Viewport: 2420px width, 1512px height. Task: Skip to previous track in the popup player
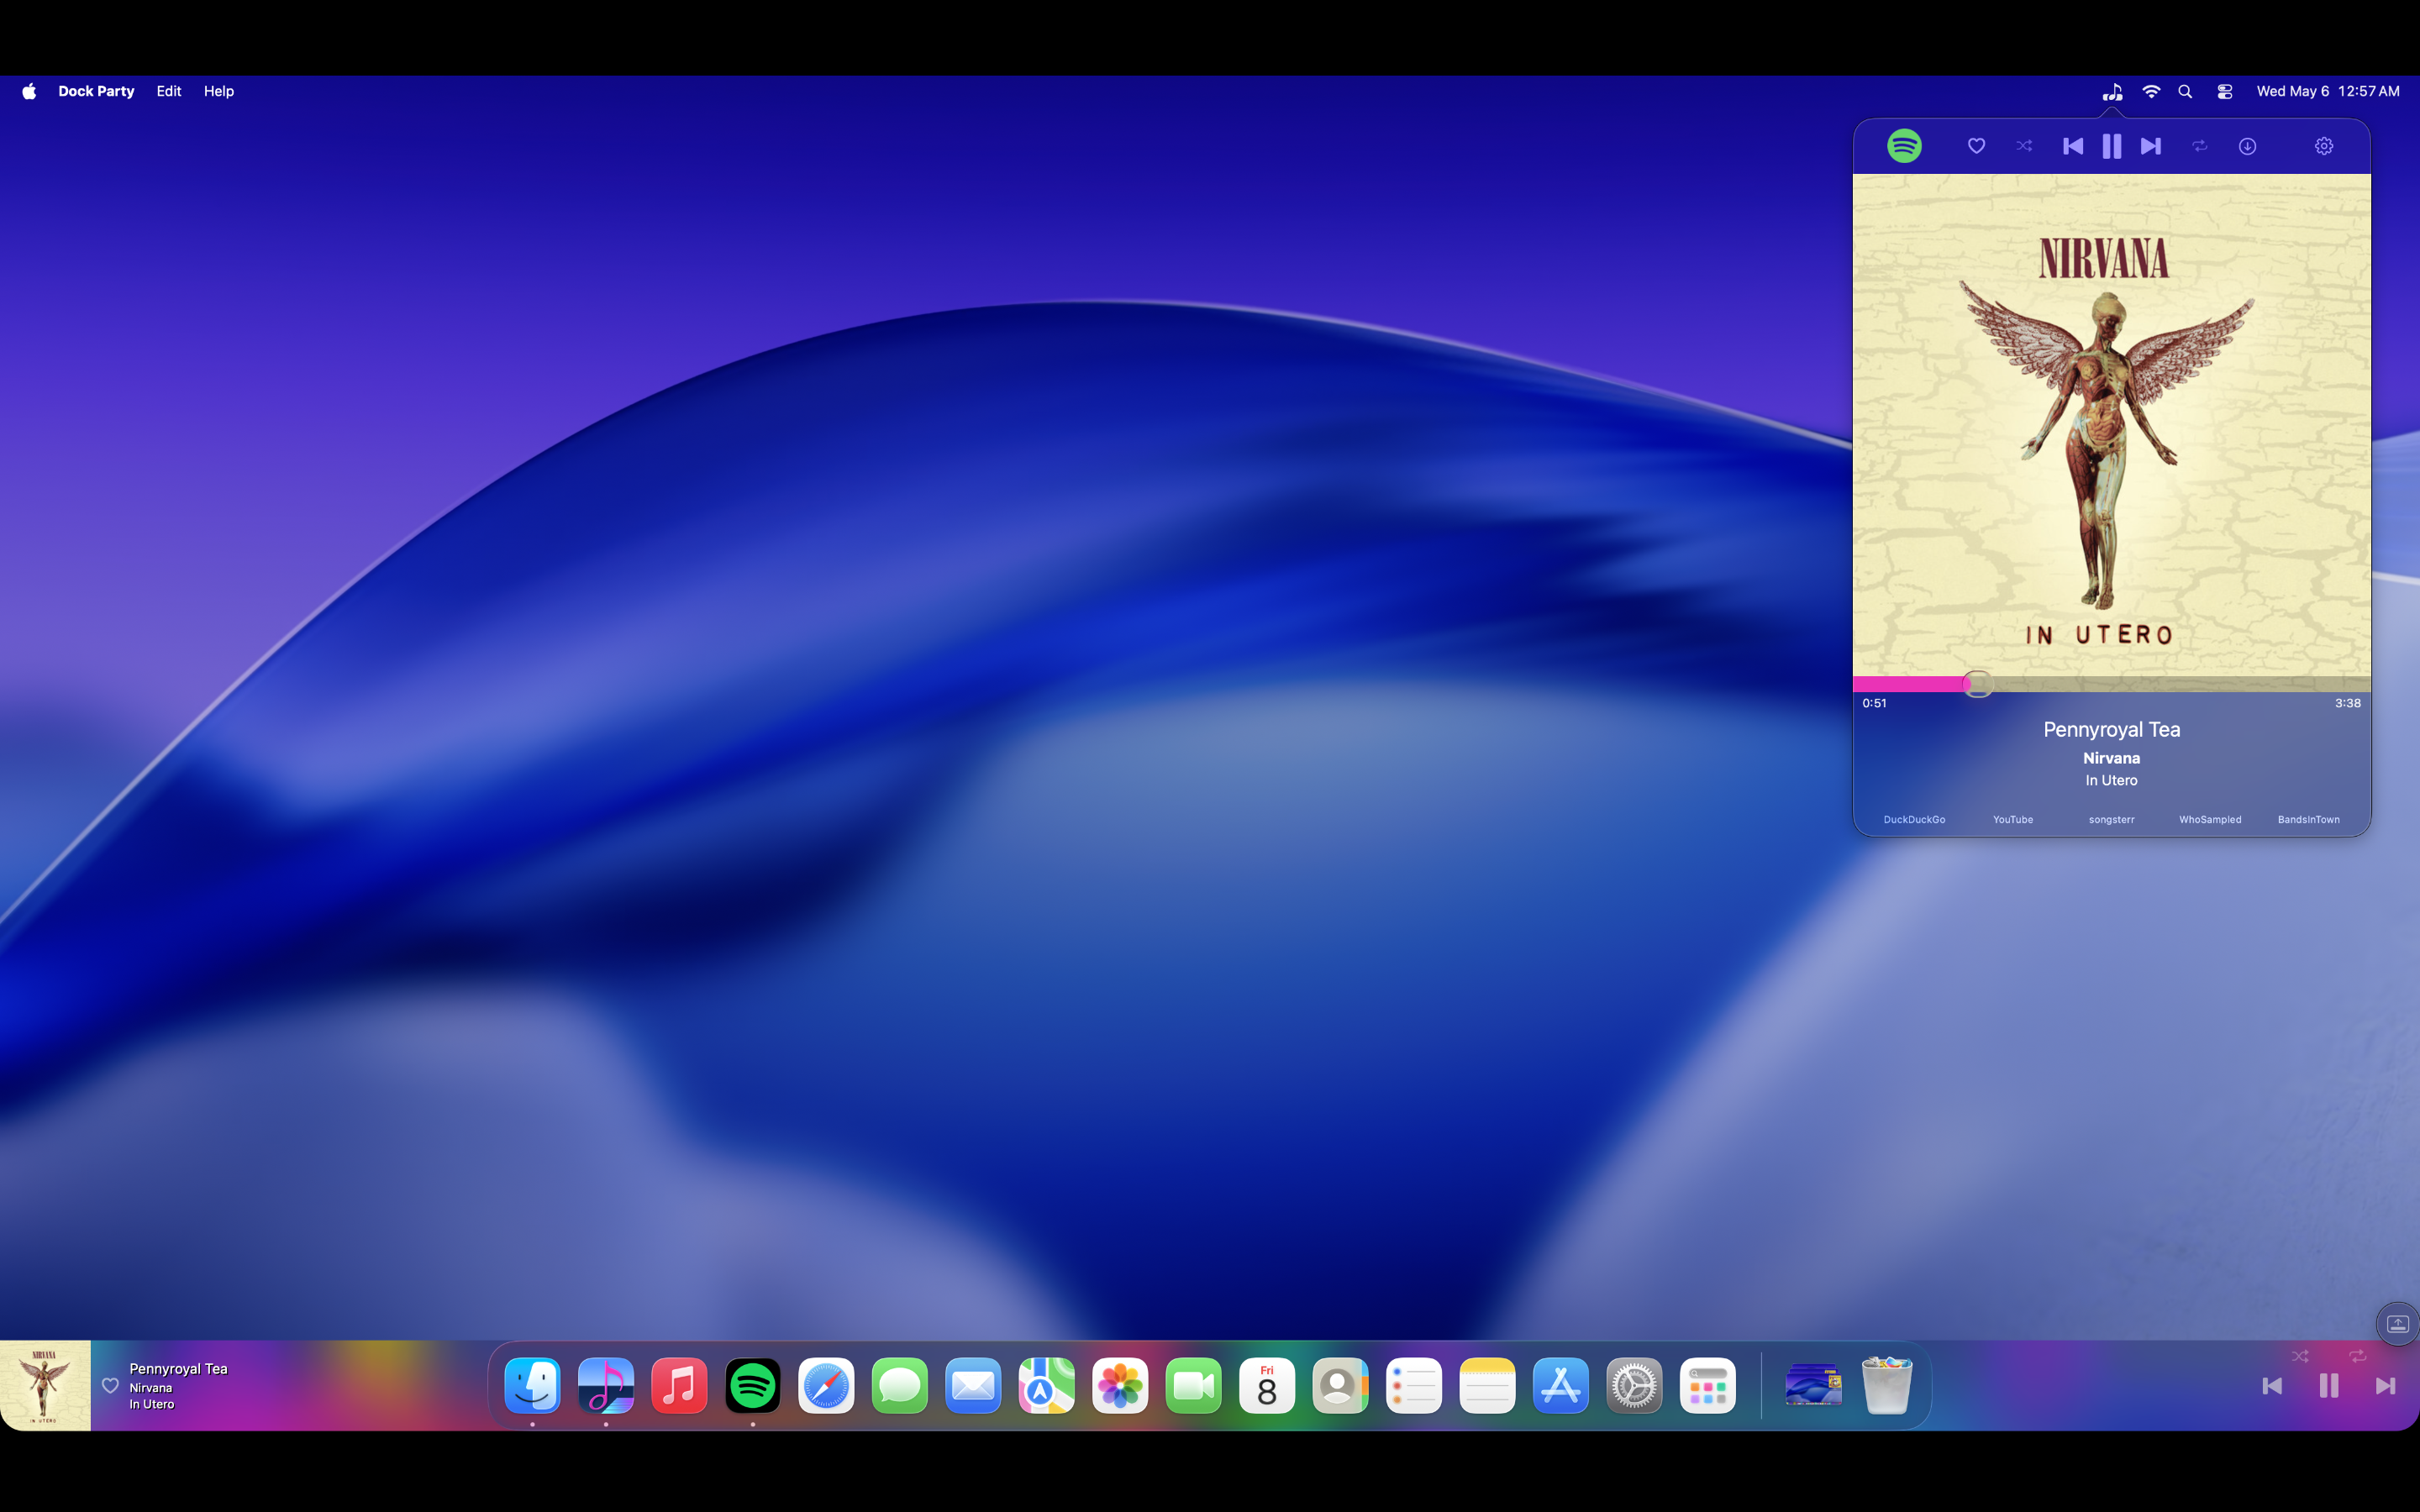pyautogui.click(x=2073, y=146)
